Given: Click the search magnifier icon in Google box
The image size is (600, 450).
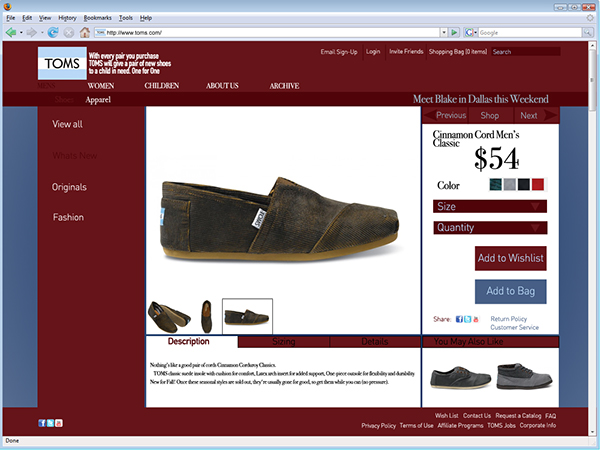Looking at the screenshot, I should click(x=588, y=33).
